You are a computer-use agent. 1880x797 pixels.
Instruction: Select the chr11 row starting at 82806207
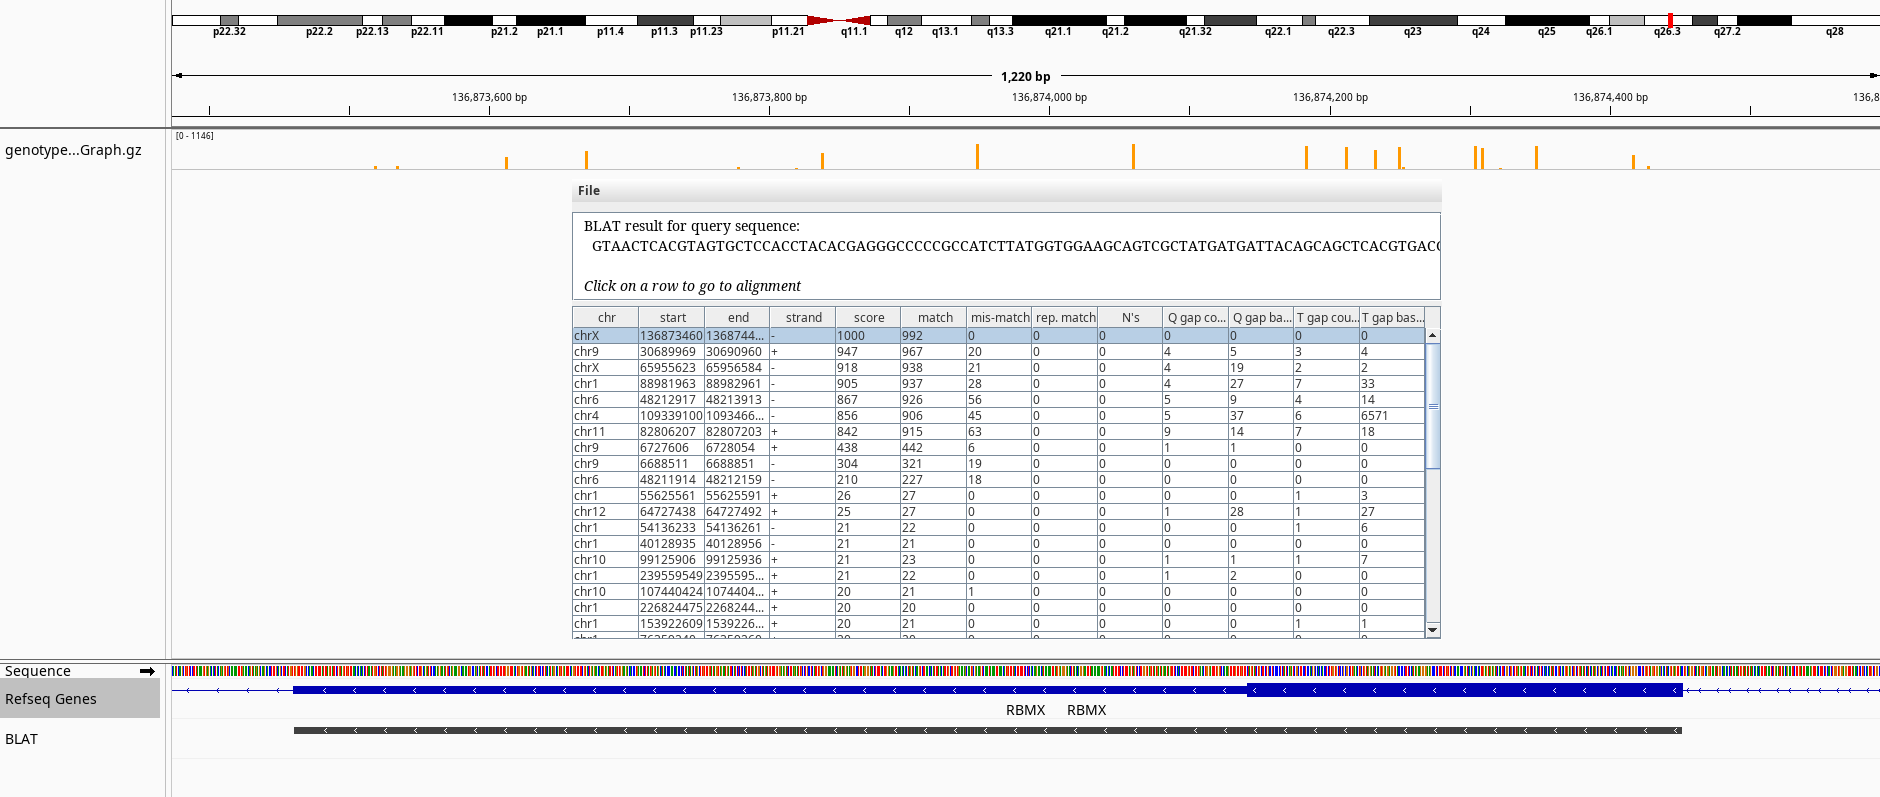click(x=998, y=432)
